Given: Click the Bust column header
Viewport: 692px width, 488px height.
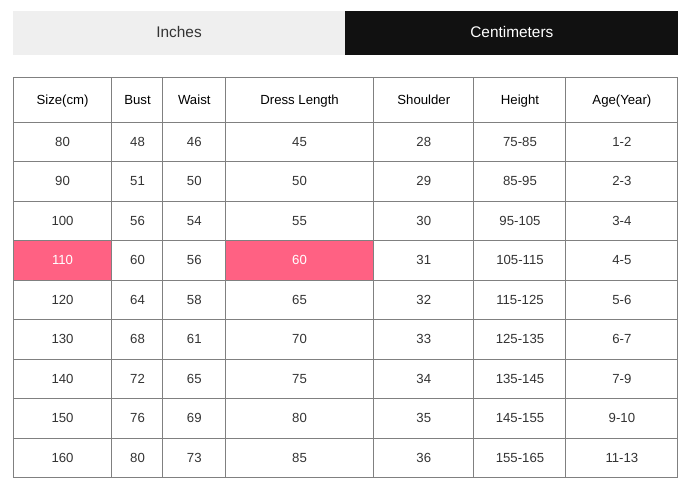Looking at the screenshot, I should point(137,100).
